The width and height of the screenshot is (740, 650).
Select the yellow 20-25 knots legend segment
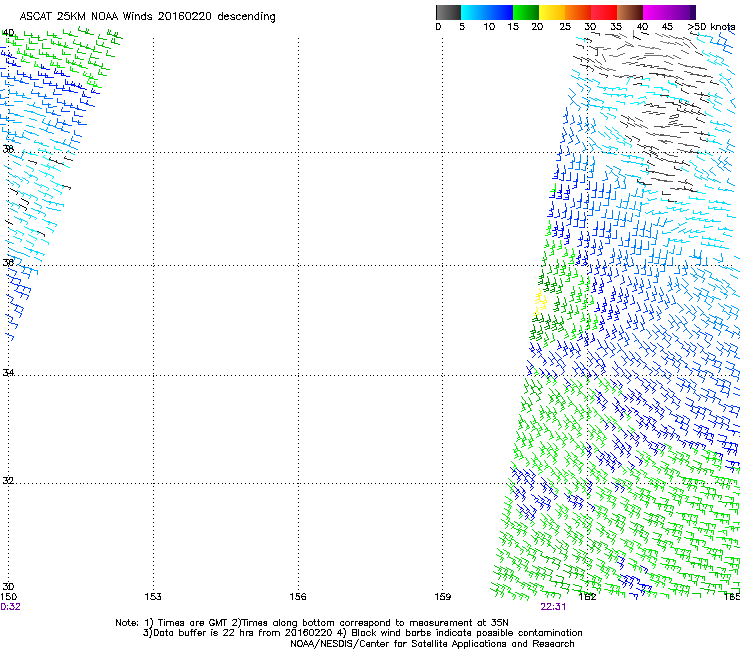click(x=552, y=12)
